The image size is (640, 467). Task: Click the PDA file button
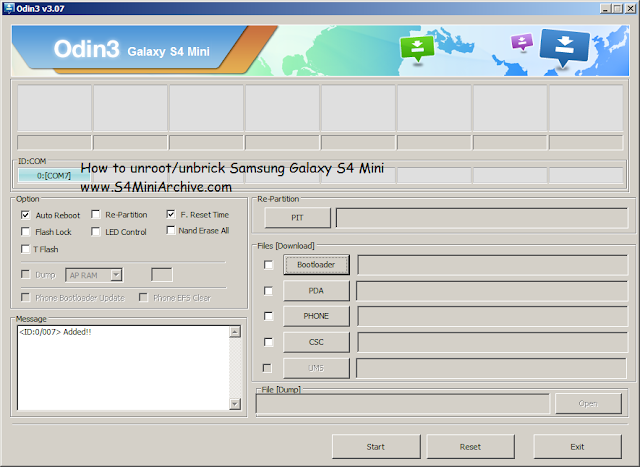click(316, 291)
